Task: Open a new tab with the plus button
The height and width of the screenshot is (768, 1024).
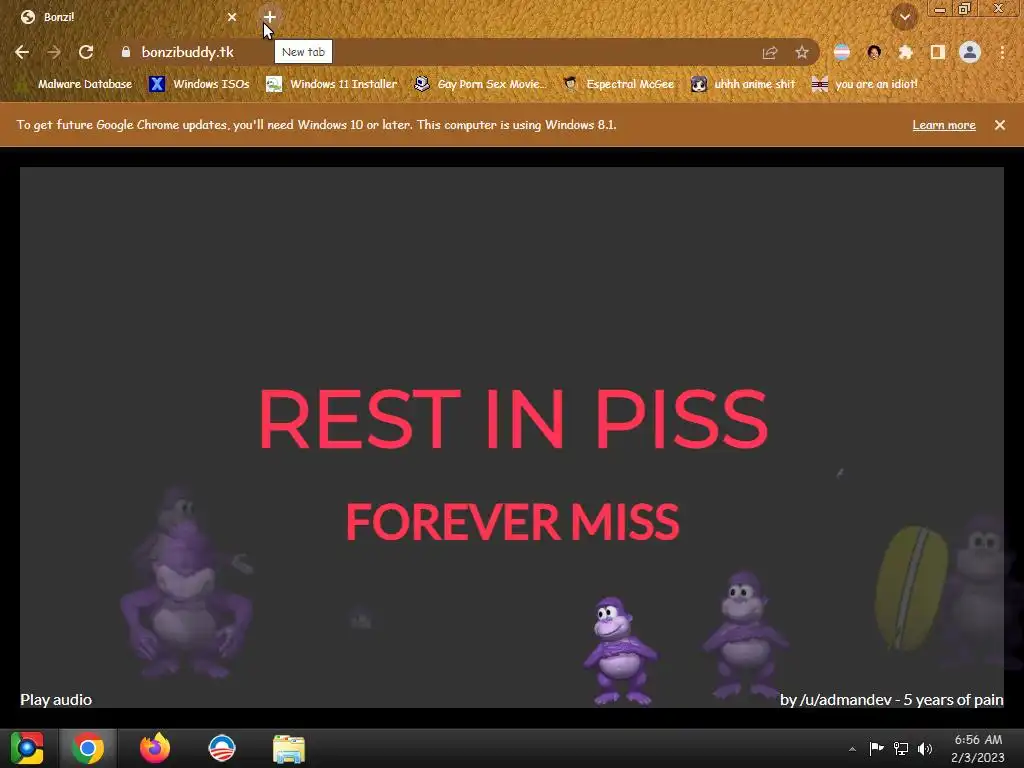Action: click(x=270, y=17)
